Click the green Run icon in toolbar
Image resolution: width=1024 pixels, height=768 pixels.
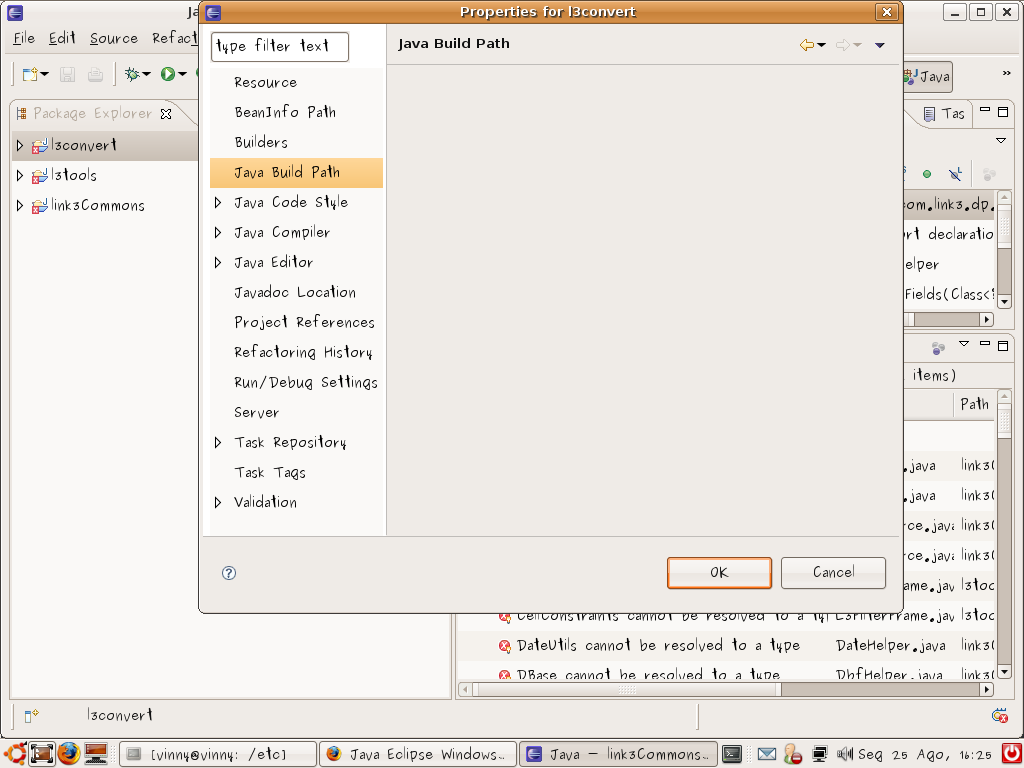click(x=168, y=74)
